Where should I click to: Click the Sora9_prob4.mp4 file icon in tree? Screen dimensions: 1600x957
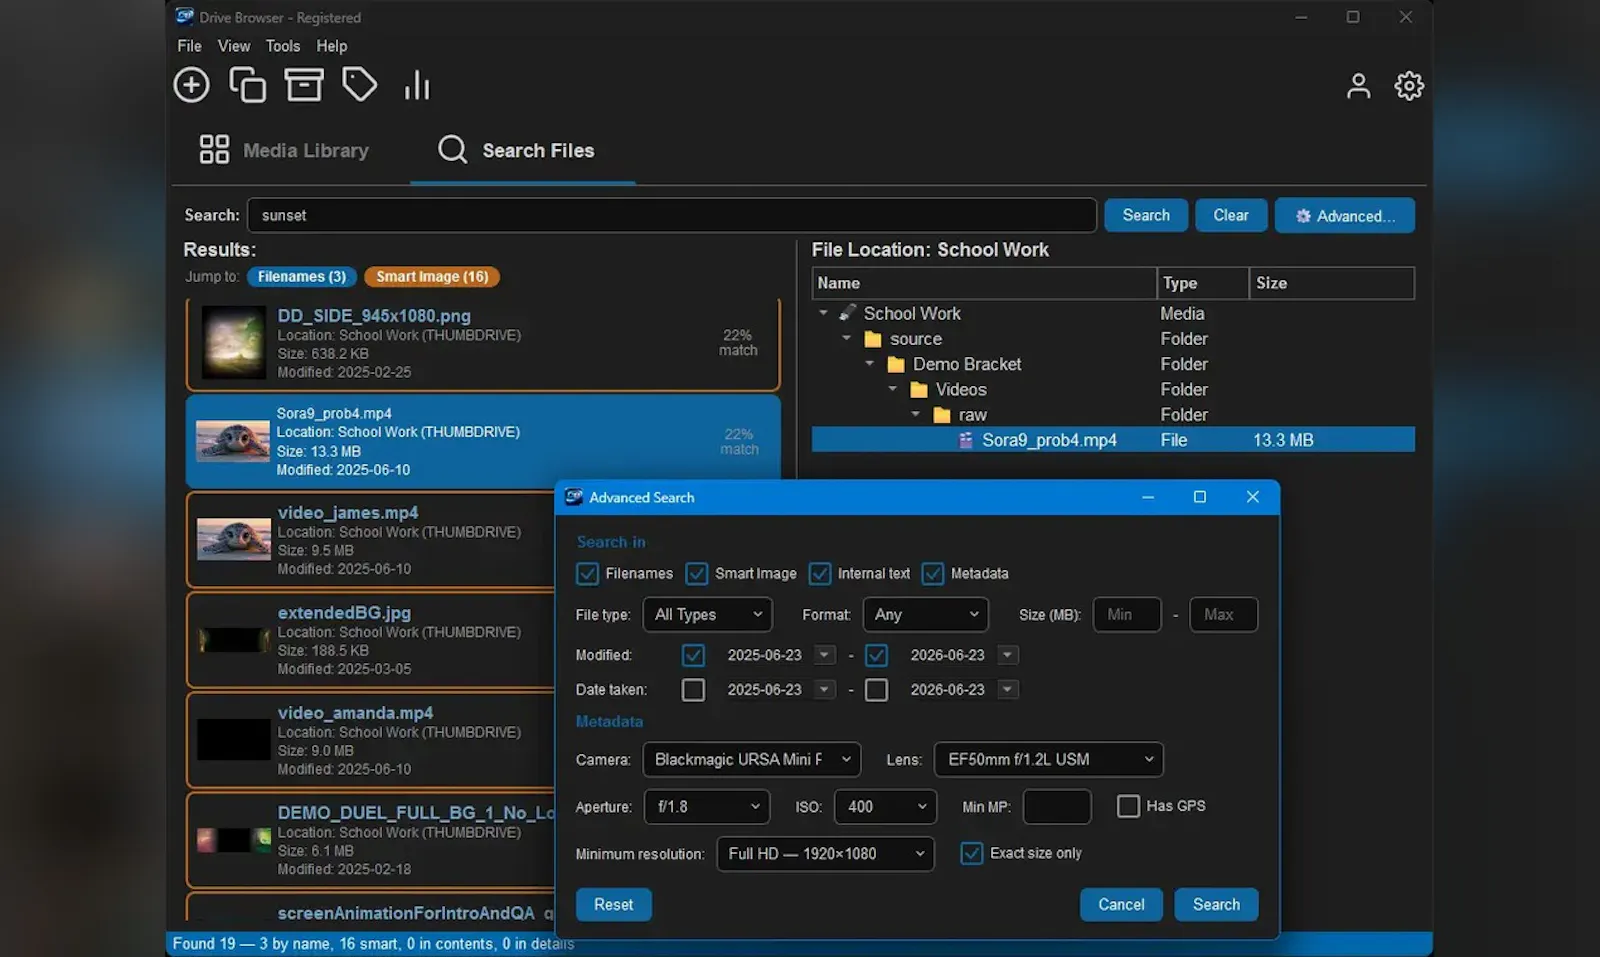click(966, 440)
